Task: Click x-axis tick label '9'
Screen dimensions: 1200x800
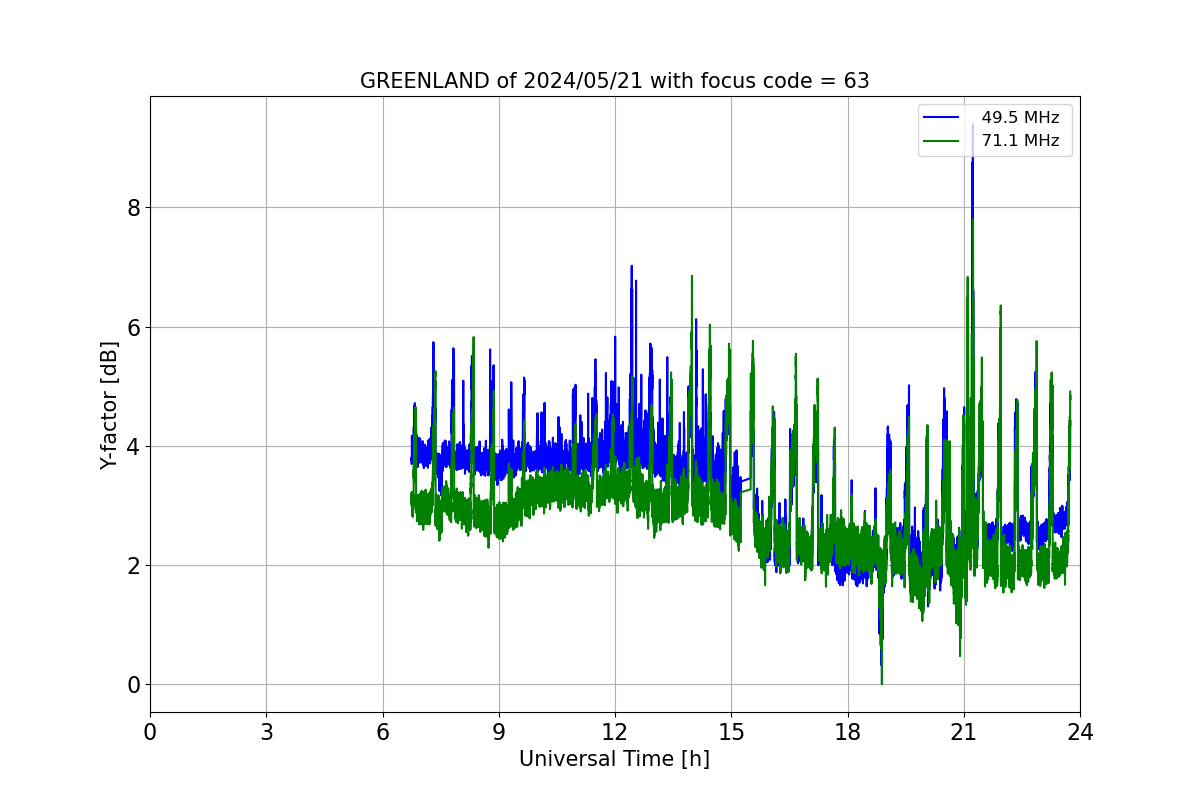Action: (499, 732)
